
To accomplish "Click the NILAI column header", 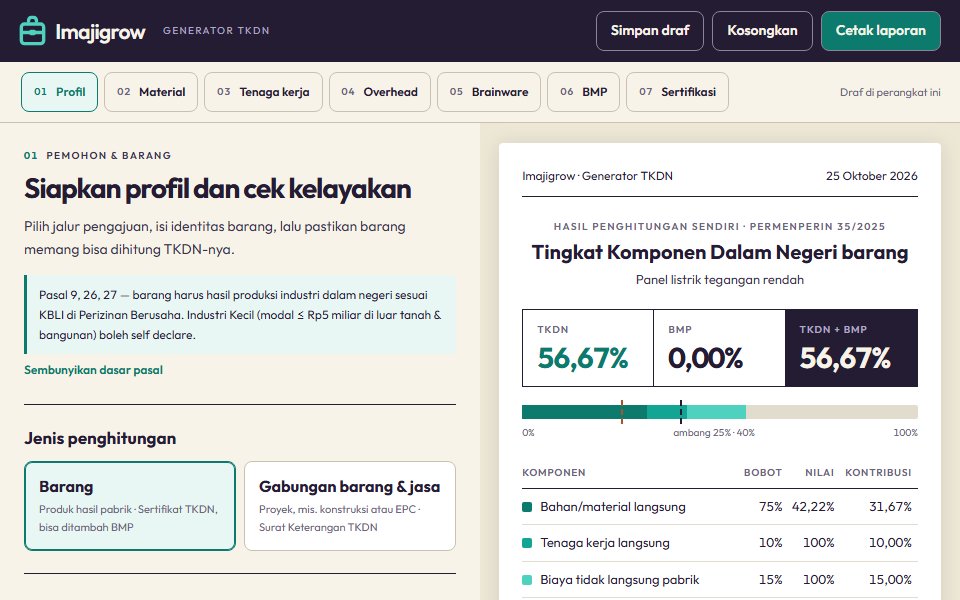I will (820, 473).
